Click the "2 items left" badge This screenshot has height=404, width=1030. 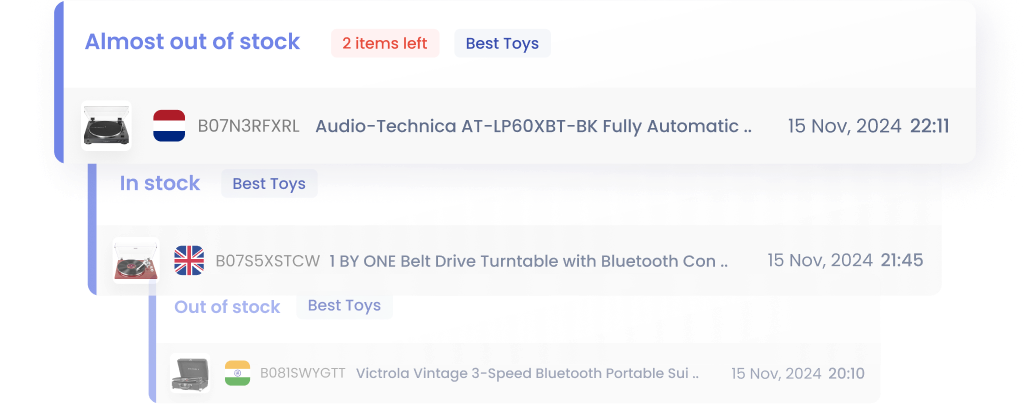pos(385,43)
